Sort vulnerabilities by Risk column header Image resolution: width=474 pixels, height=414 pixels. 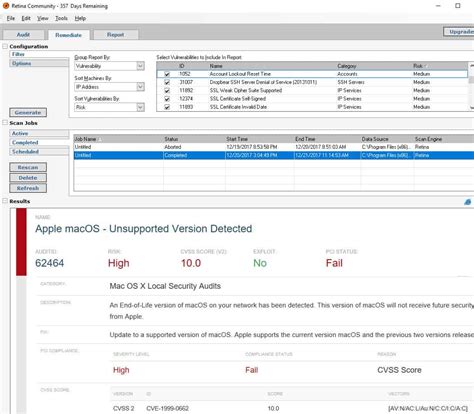[x=439, y=66]
